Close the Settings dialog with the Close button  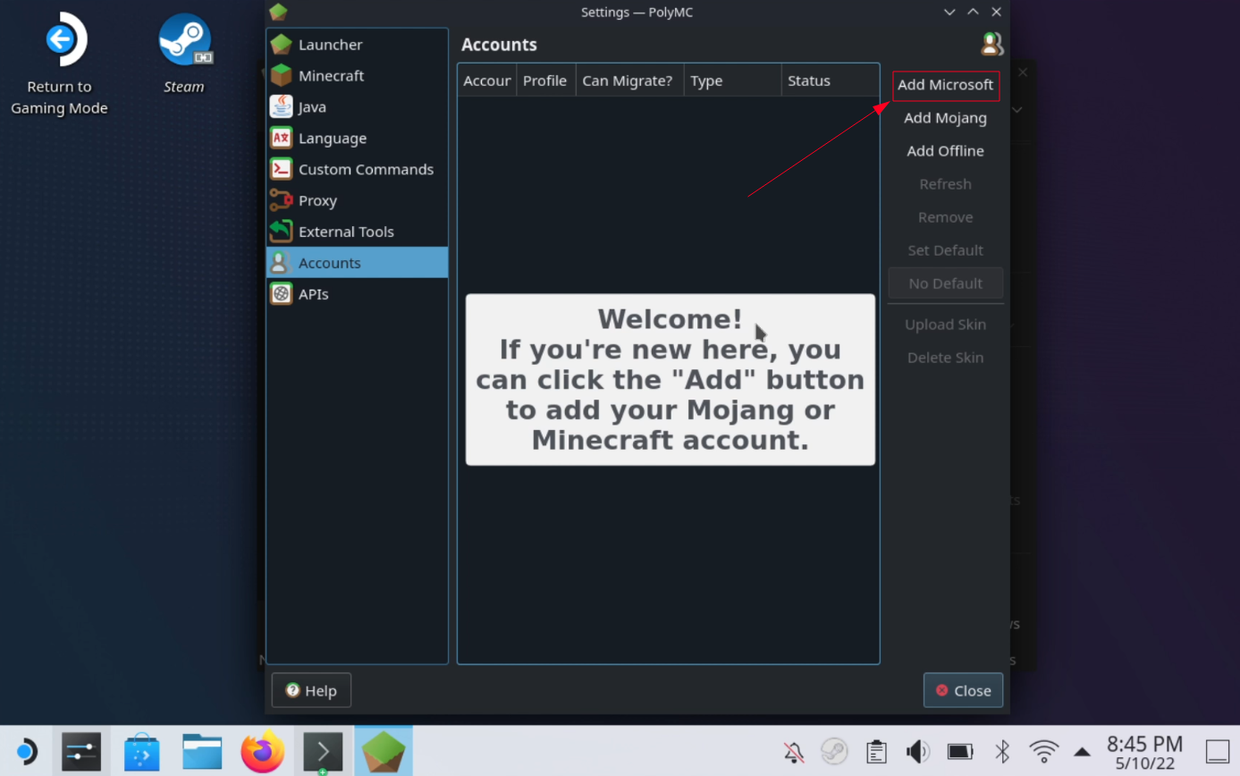click(x=963, y=690)
